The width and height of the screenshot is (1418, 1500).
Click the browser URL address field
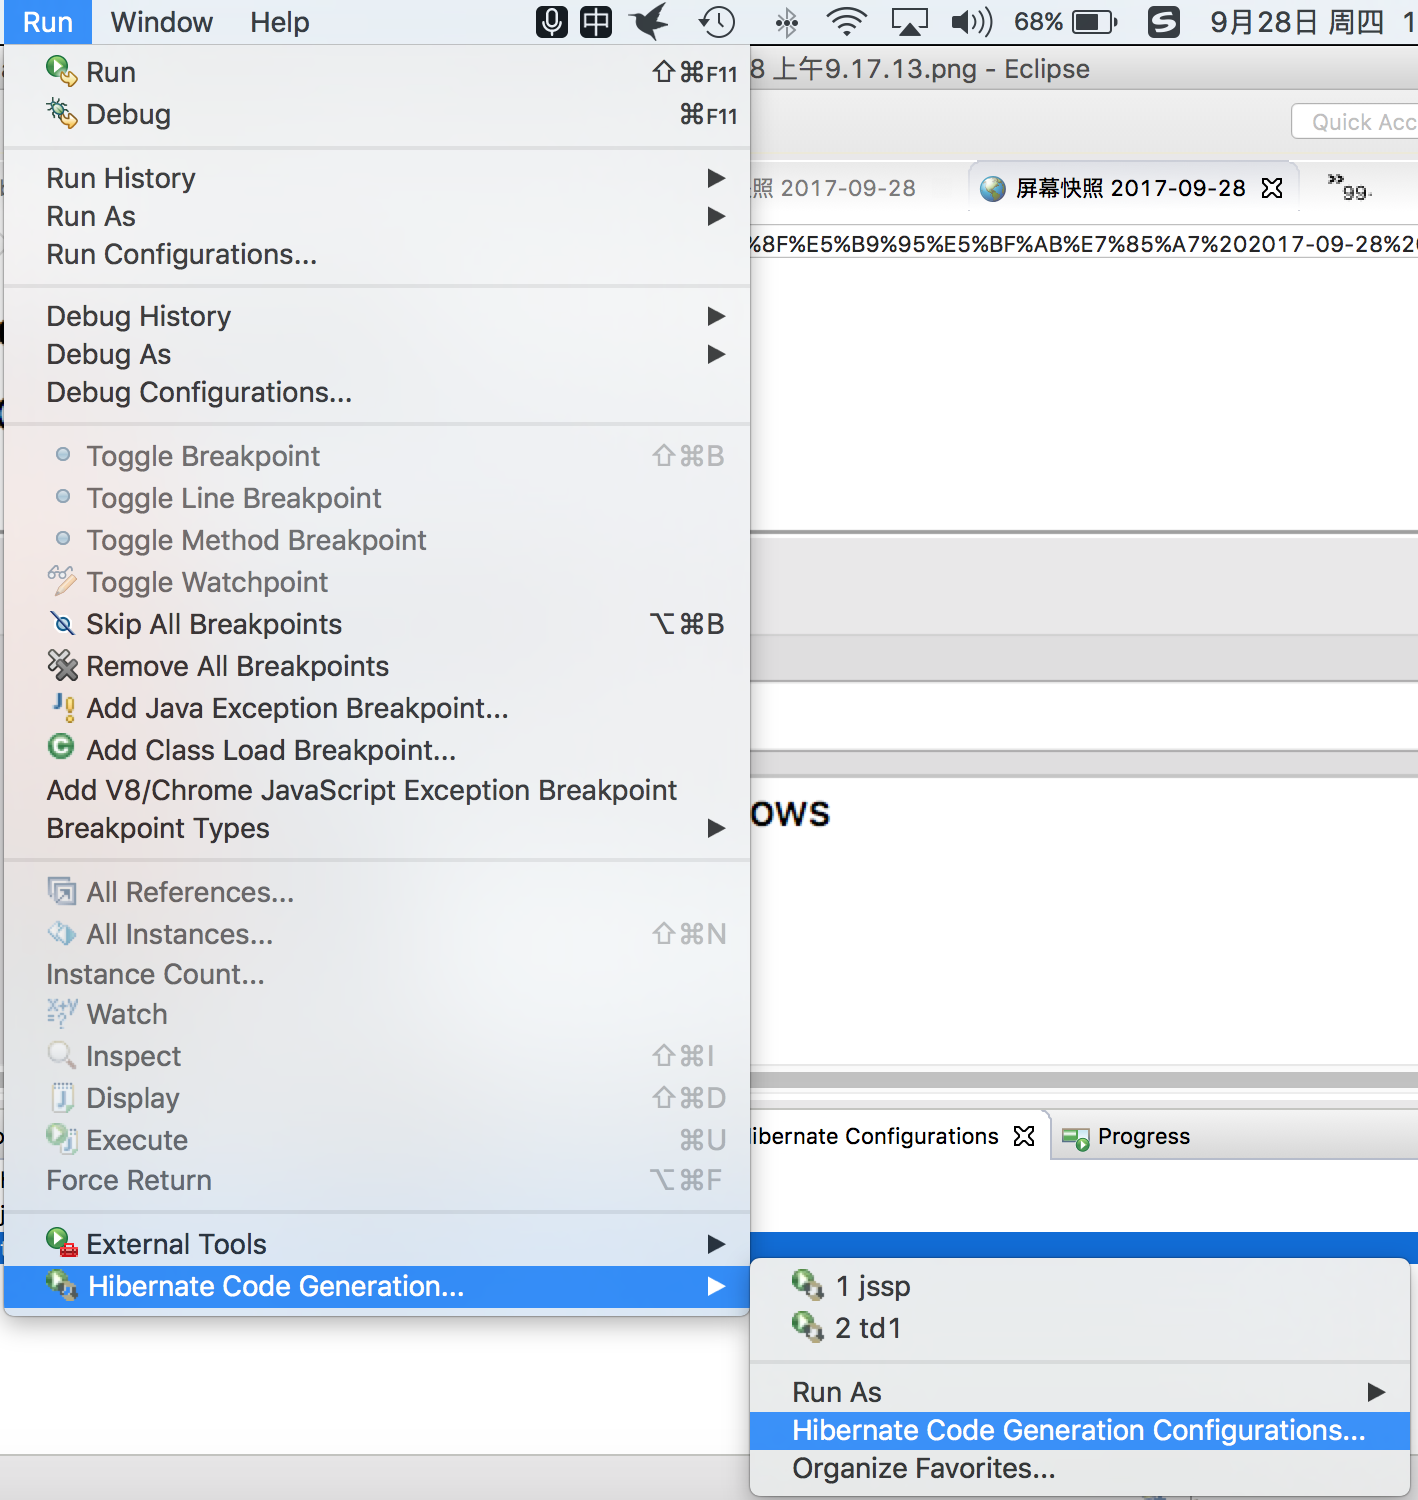click(x=1084, y=244)
